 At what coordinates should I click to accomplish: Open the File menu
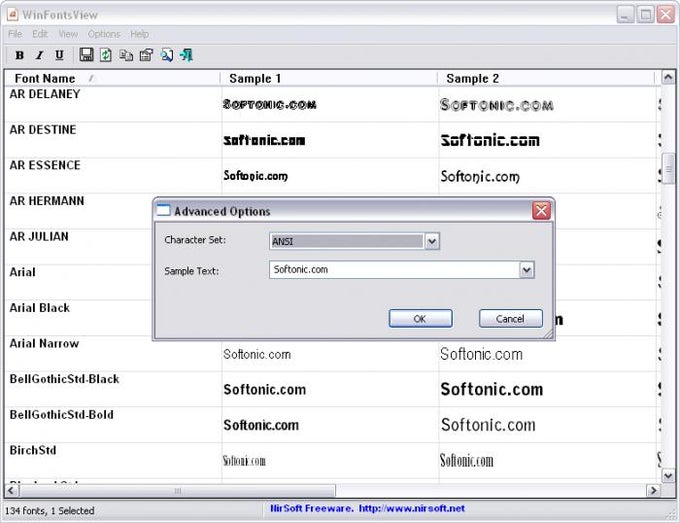pyautogui.click(x=15, y=34)
